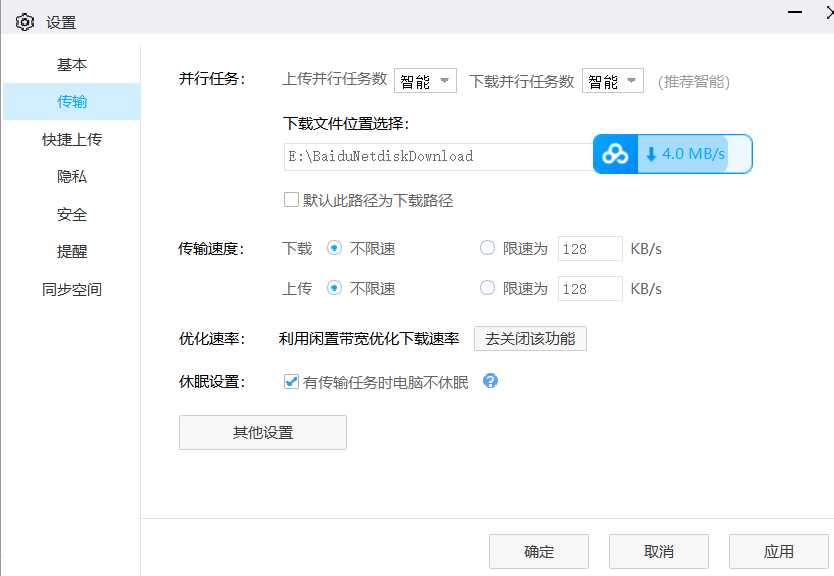Switch to the 快捷上传 tab
This screenshot has height=576, width=834.
[x=72, y=138]
